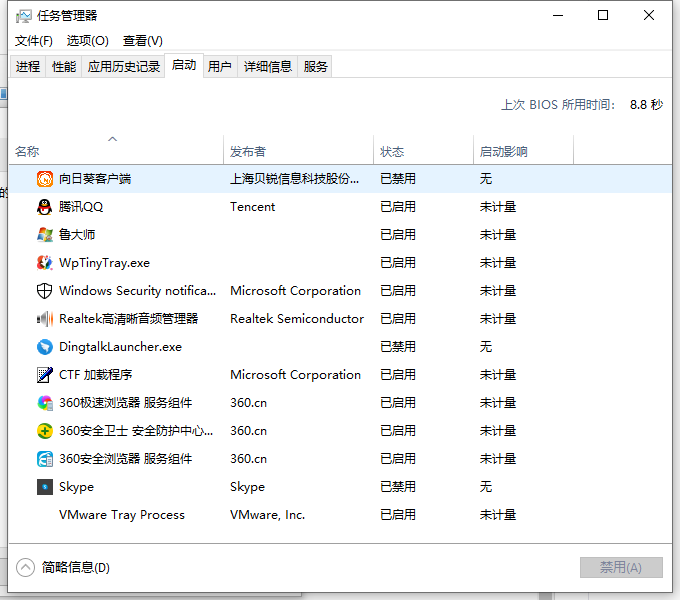Image resolution: width=680 pixels, height=600 pixels.
Task: Click 已禁用 status in Skype row
Action: click(x=398, y=487)
